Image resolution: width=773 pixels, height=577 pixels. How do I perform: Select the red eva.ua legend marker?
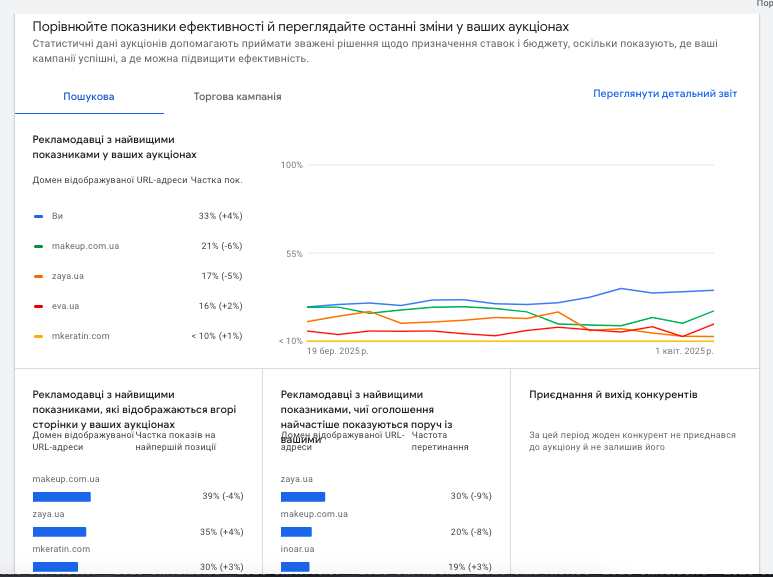click(x=38, y=306)
